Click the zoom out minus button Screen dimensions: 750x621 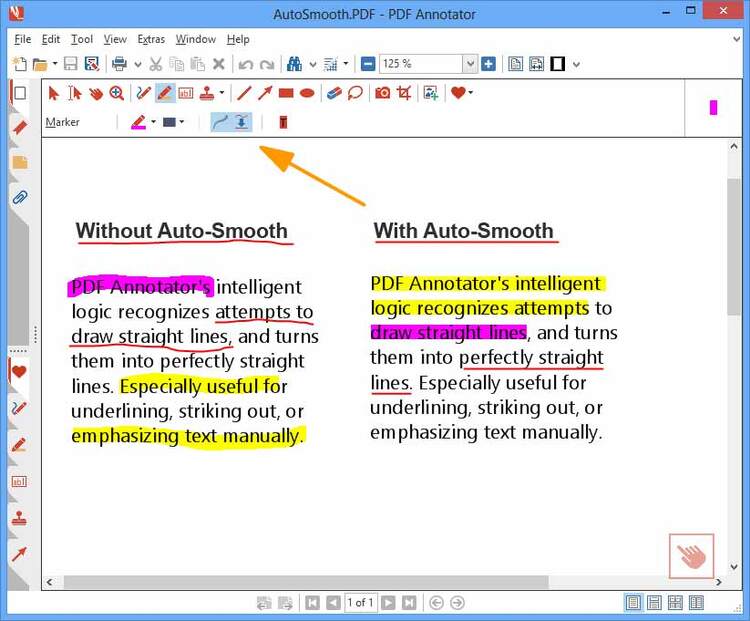click(368, 64)
